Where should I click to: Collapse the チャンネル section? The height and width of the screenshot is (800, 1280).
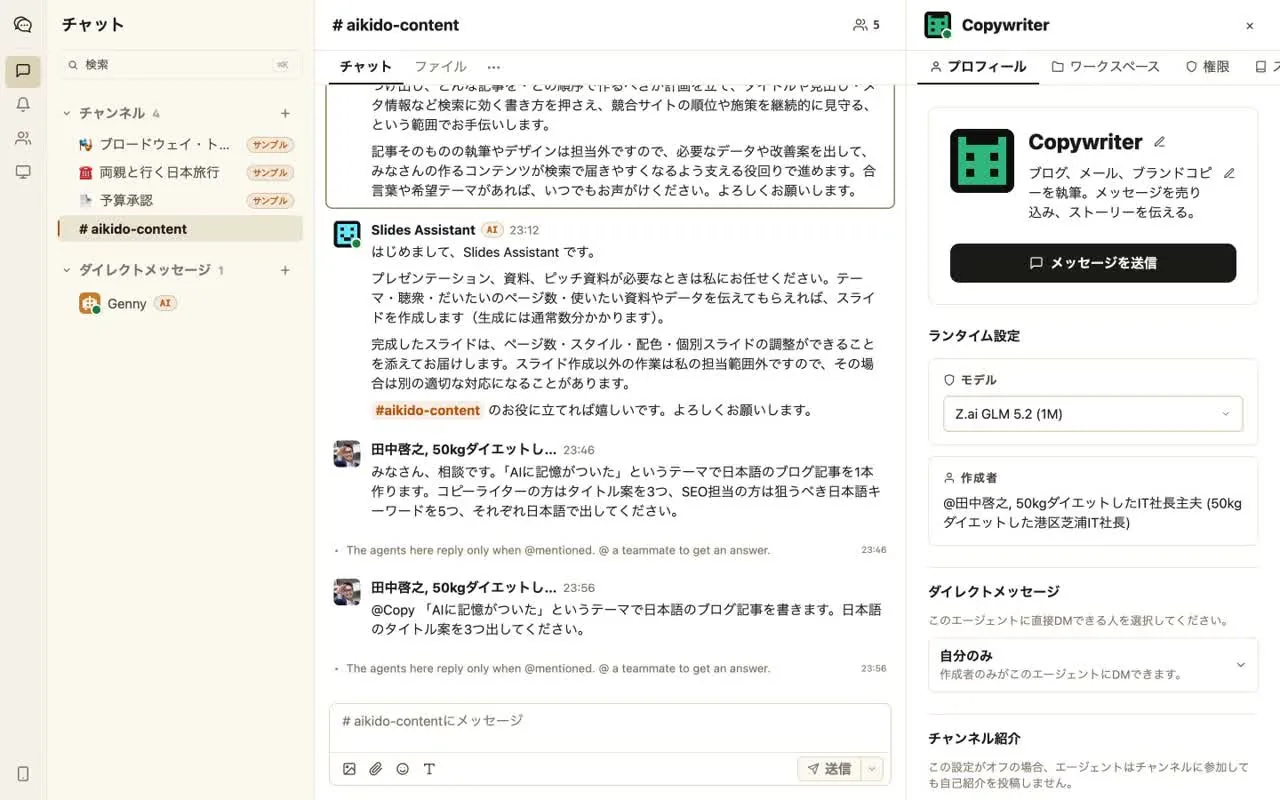[67, 113]
